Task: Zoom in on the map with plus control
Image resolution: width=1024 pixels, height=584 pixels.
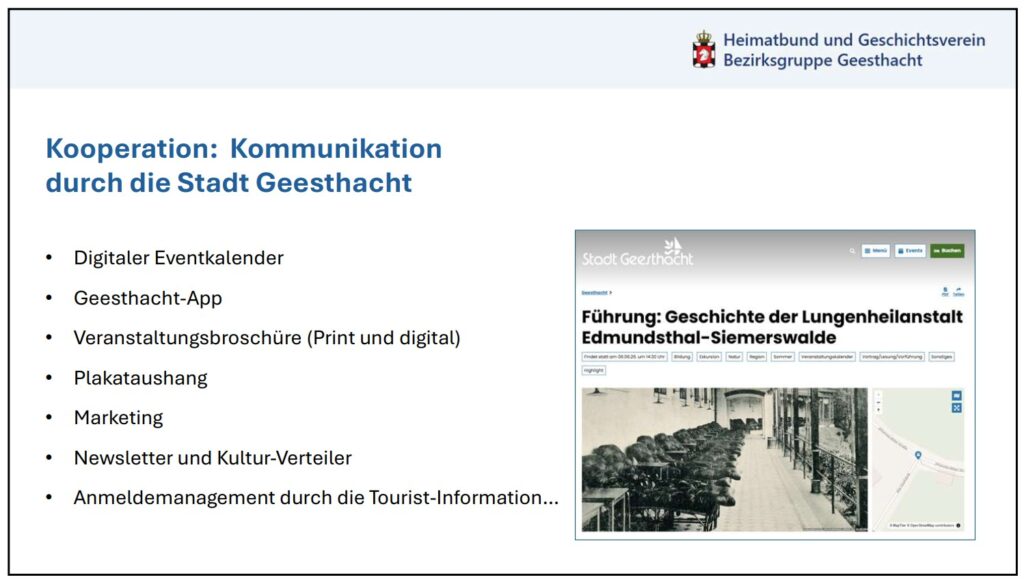Action: pyautogui.click(x=878, y=395)
